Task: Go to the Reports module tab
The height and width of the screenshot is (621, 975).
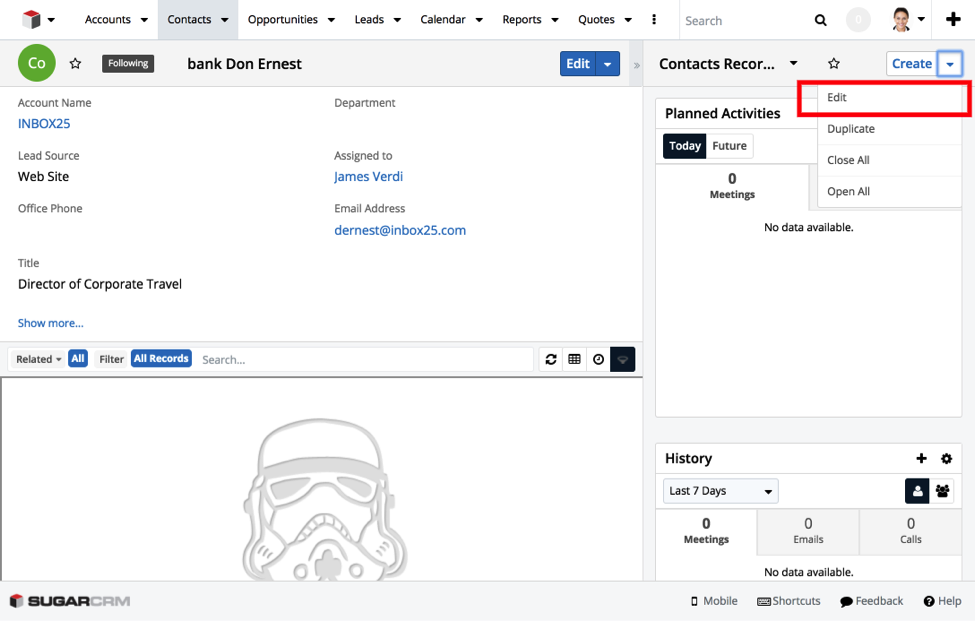Action: 522,20
